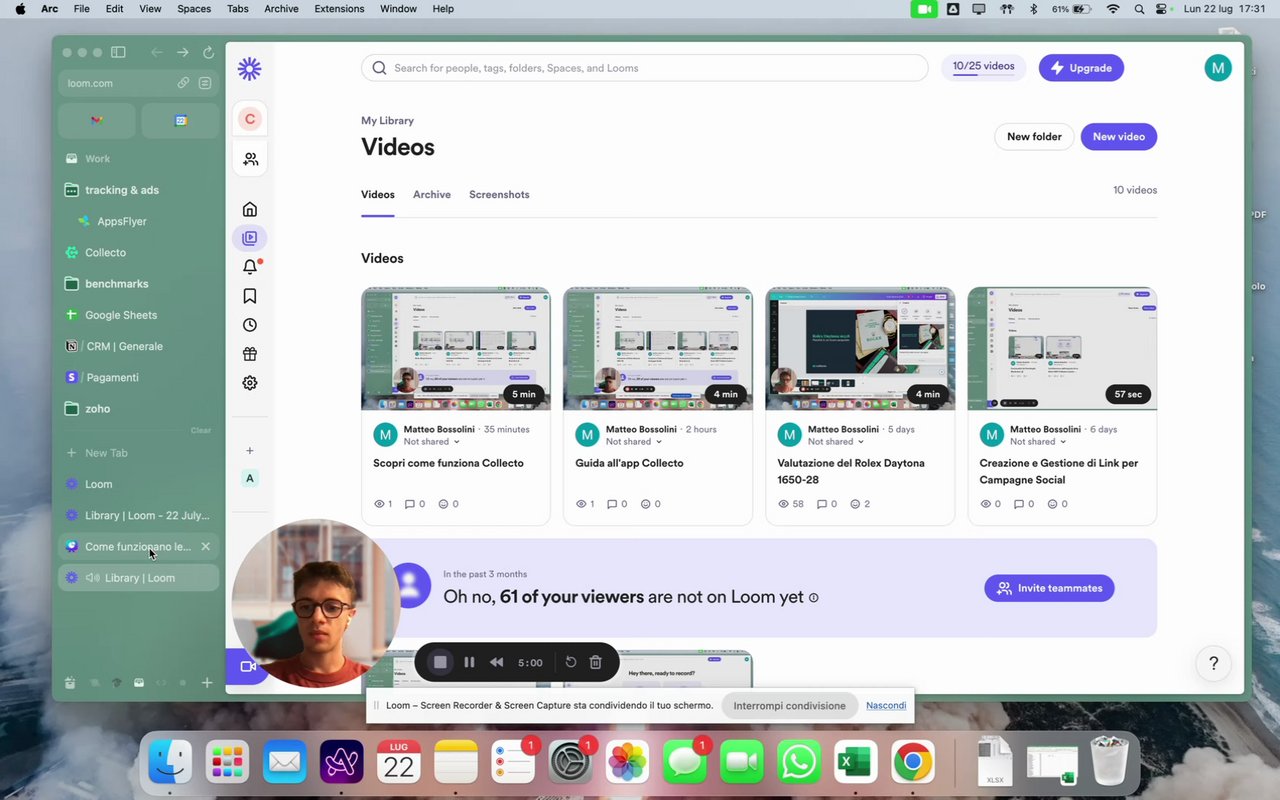Image resolution: width=1280 pixels, height=800 pixels.
Task: Select the green A workspace badge
Action: (x=250, y=478)
